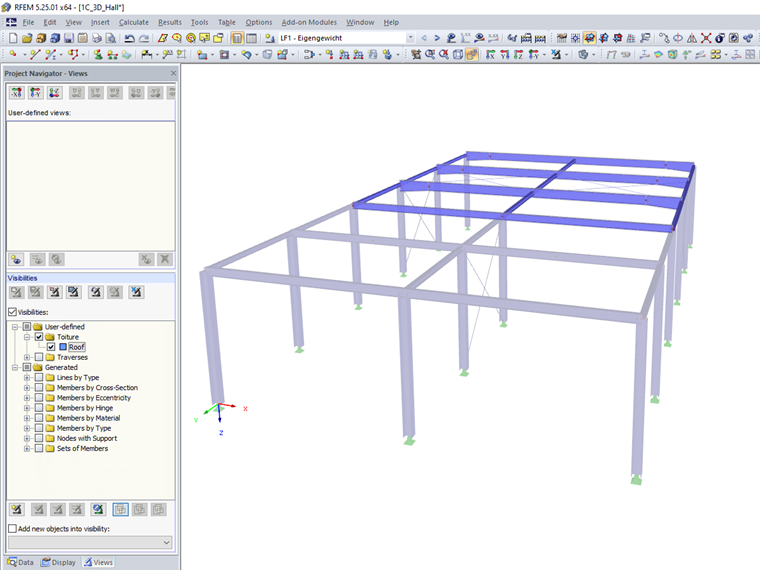
Task: Check the Traverses visibility checkbox
Action: [39, 357]
